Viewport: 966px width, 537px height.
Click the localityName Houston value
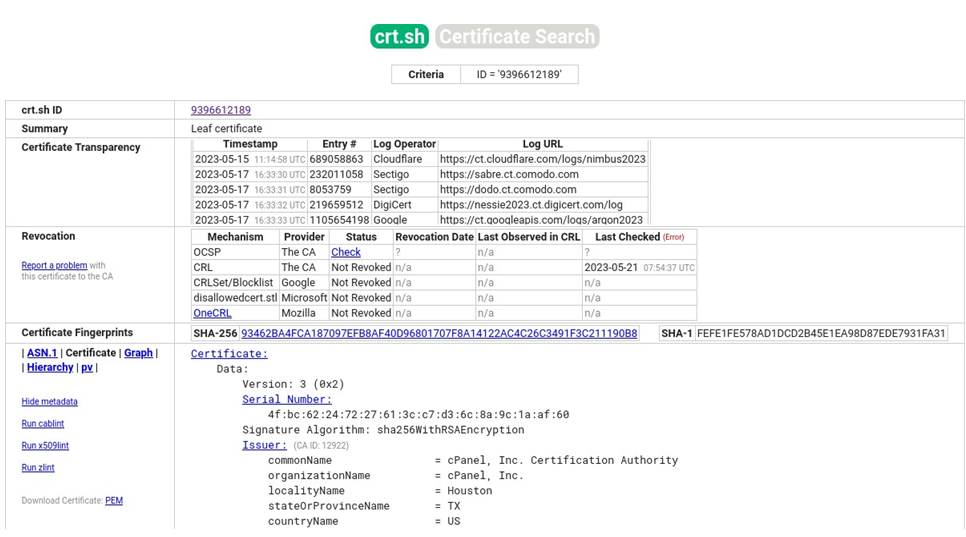pyautogui.click(x=469, y=491)
